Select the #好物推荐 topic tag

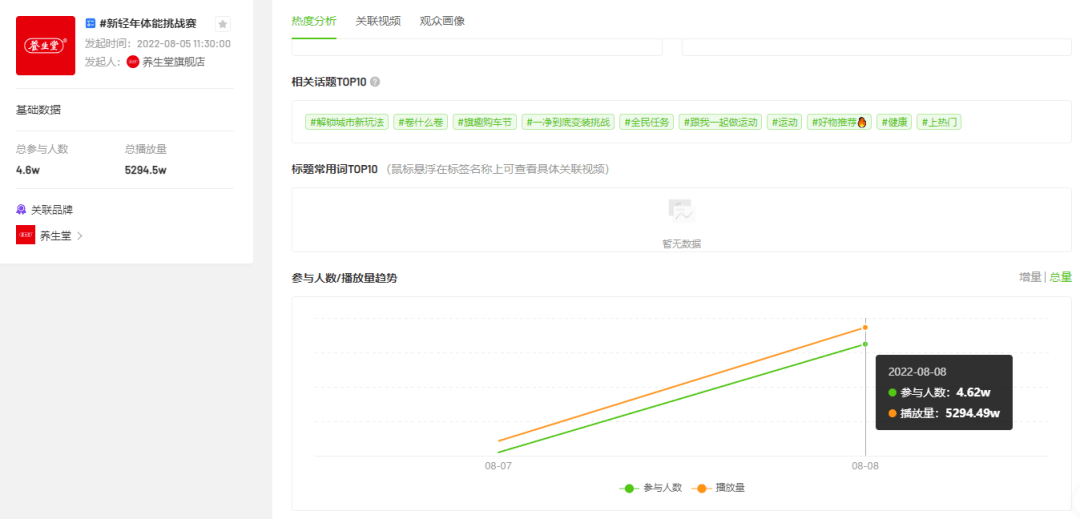[840, 123]
